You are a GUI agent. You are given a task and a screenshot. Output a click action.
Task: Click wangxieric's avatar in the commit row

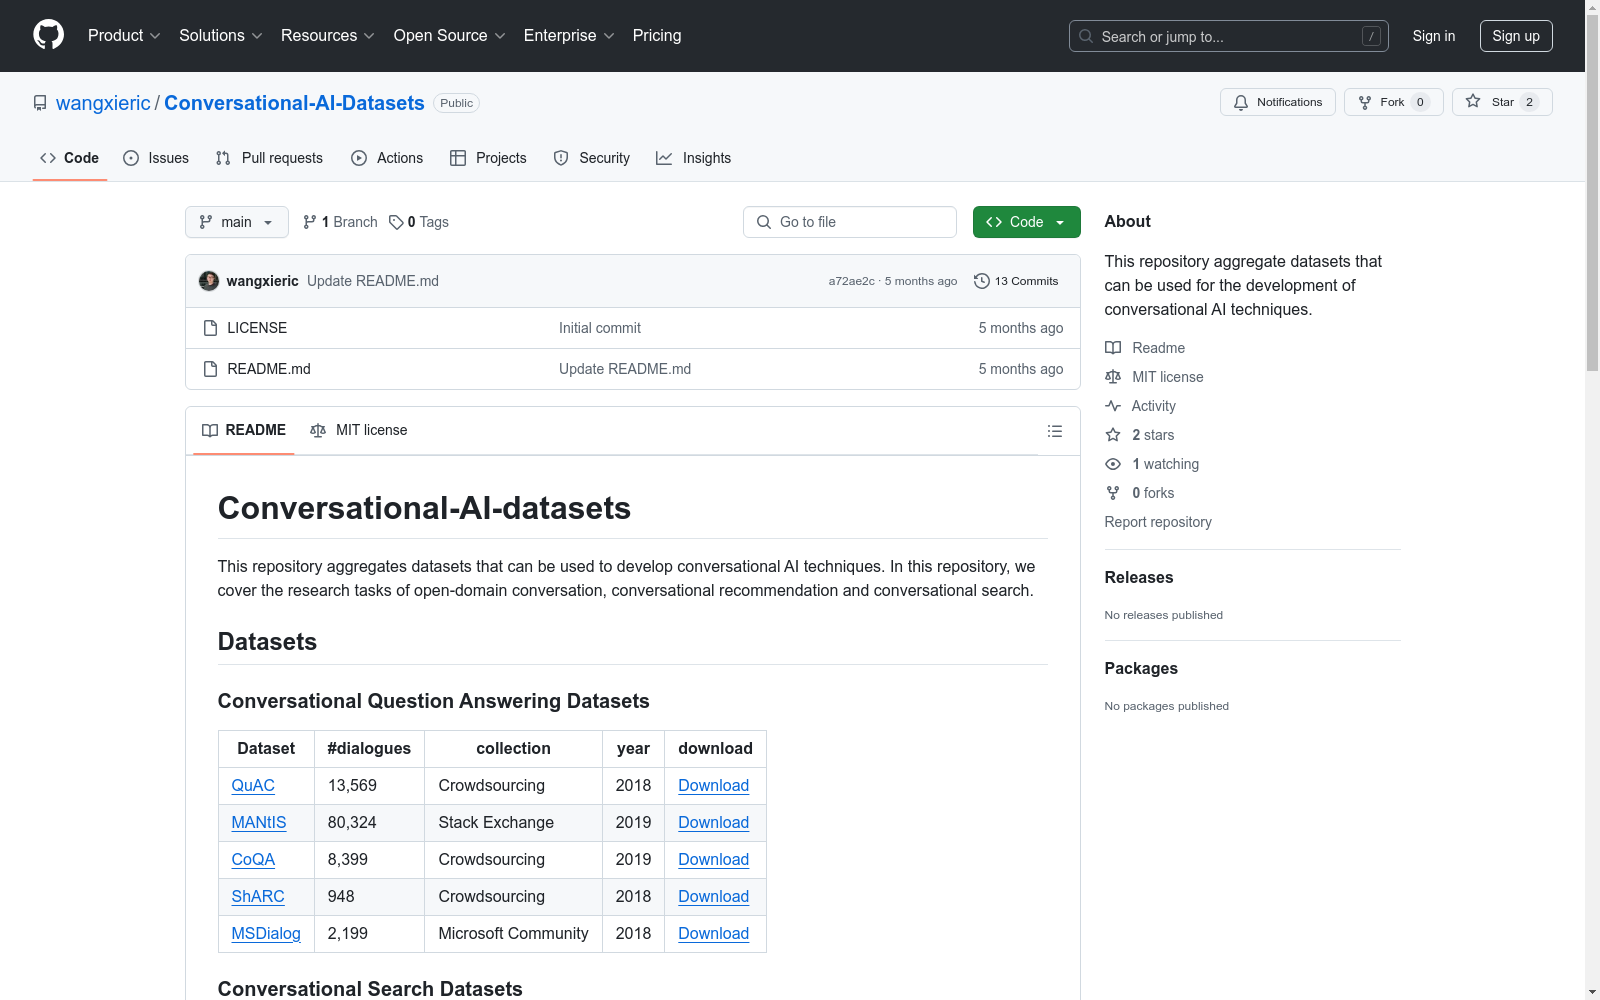[x=209, y=281]
